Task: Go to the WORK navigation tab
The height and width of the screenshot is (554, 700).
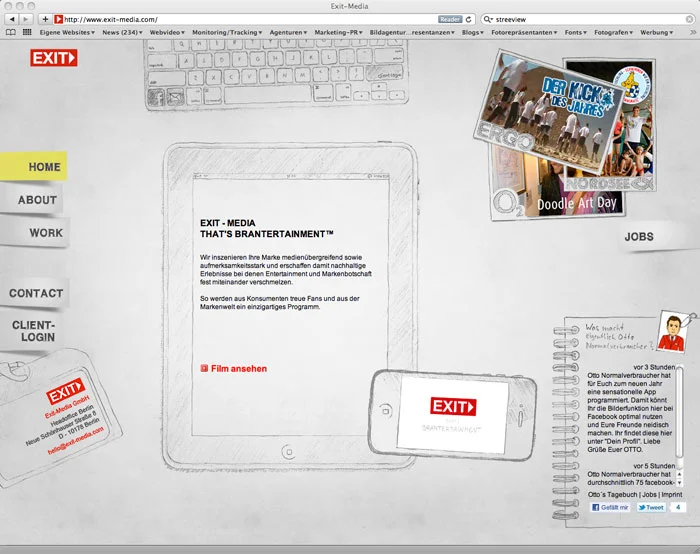Action: pos(45,233)
